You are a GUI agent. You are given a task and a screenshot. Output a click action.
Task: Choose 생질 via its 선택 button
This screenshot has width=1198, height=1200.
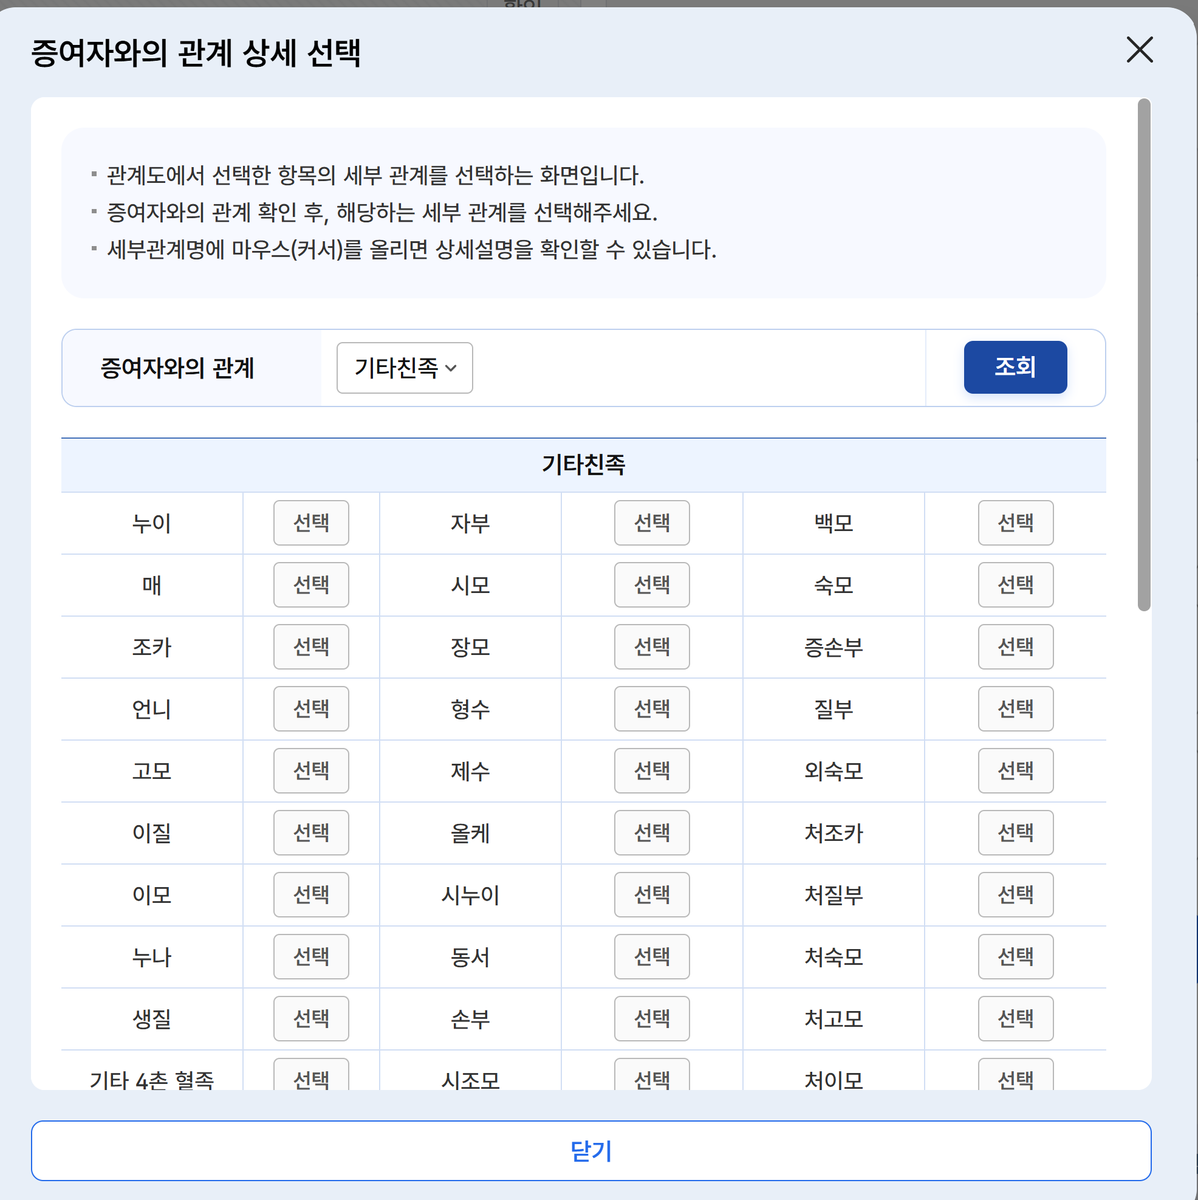(311, 1019)
